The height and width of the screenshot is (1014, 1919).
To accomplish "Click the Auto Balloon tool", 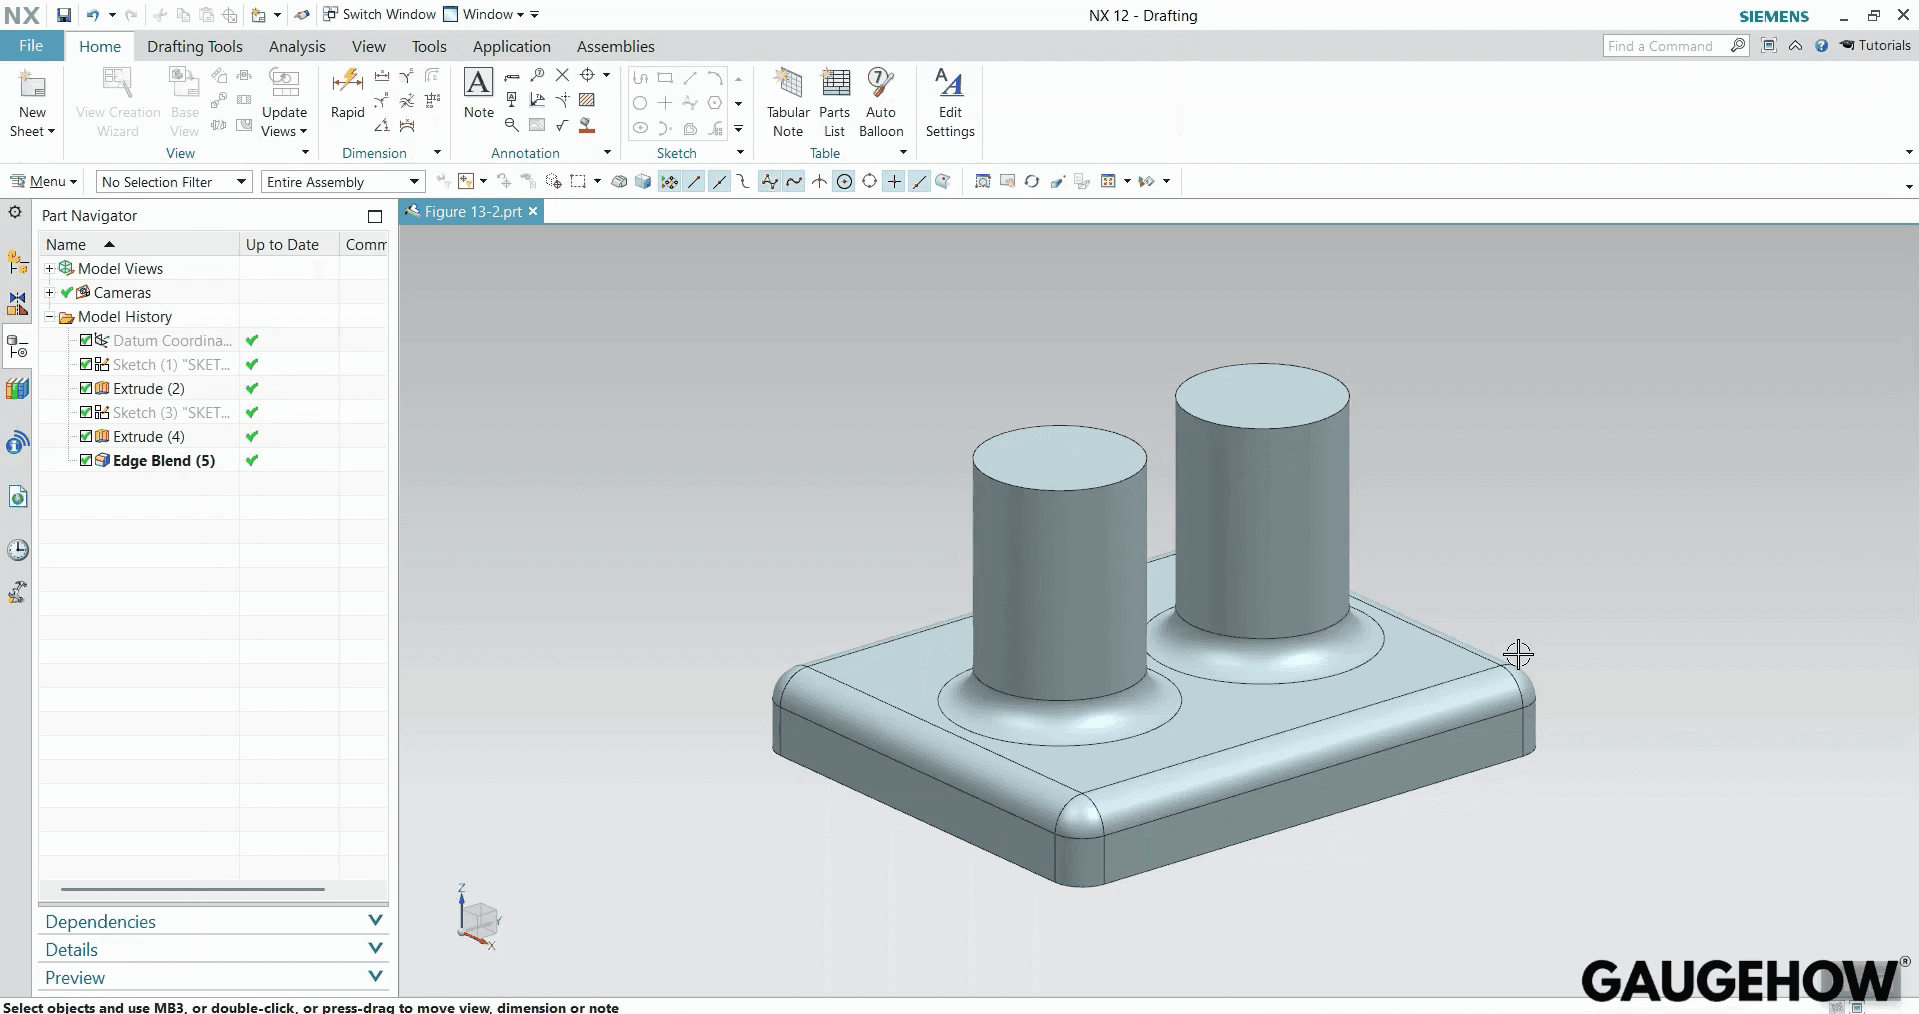I will (x=880, y=100).
